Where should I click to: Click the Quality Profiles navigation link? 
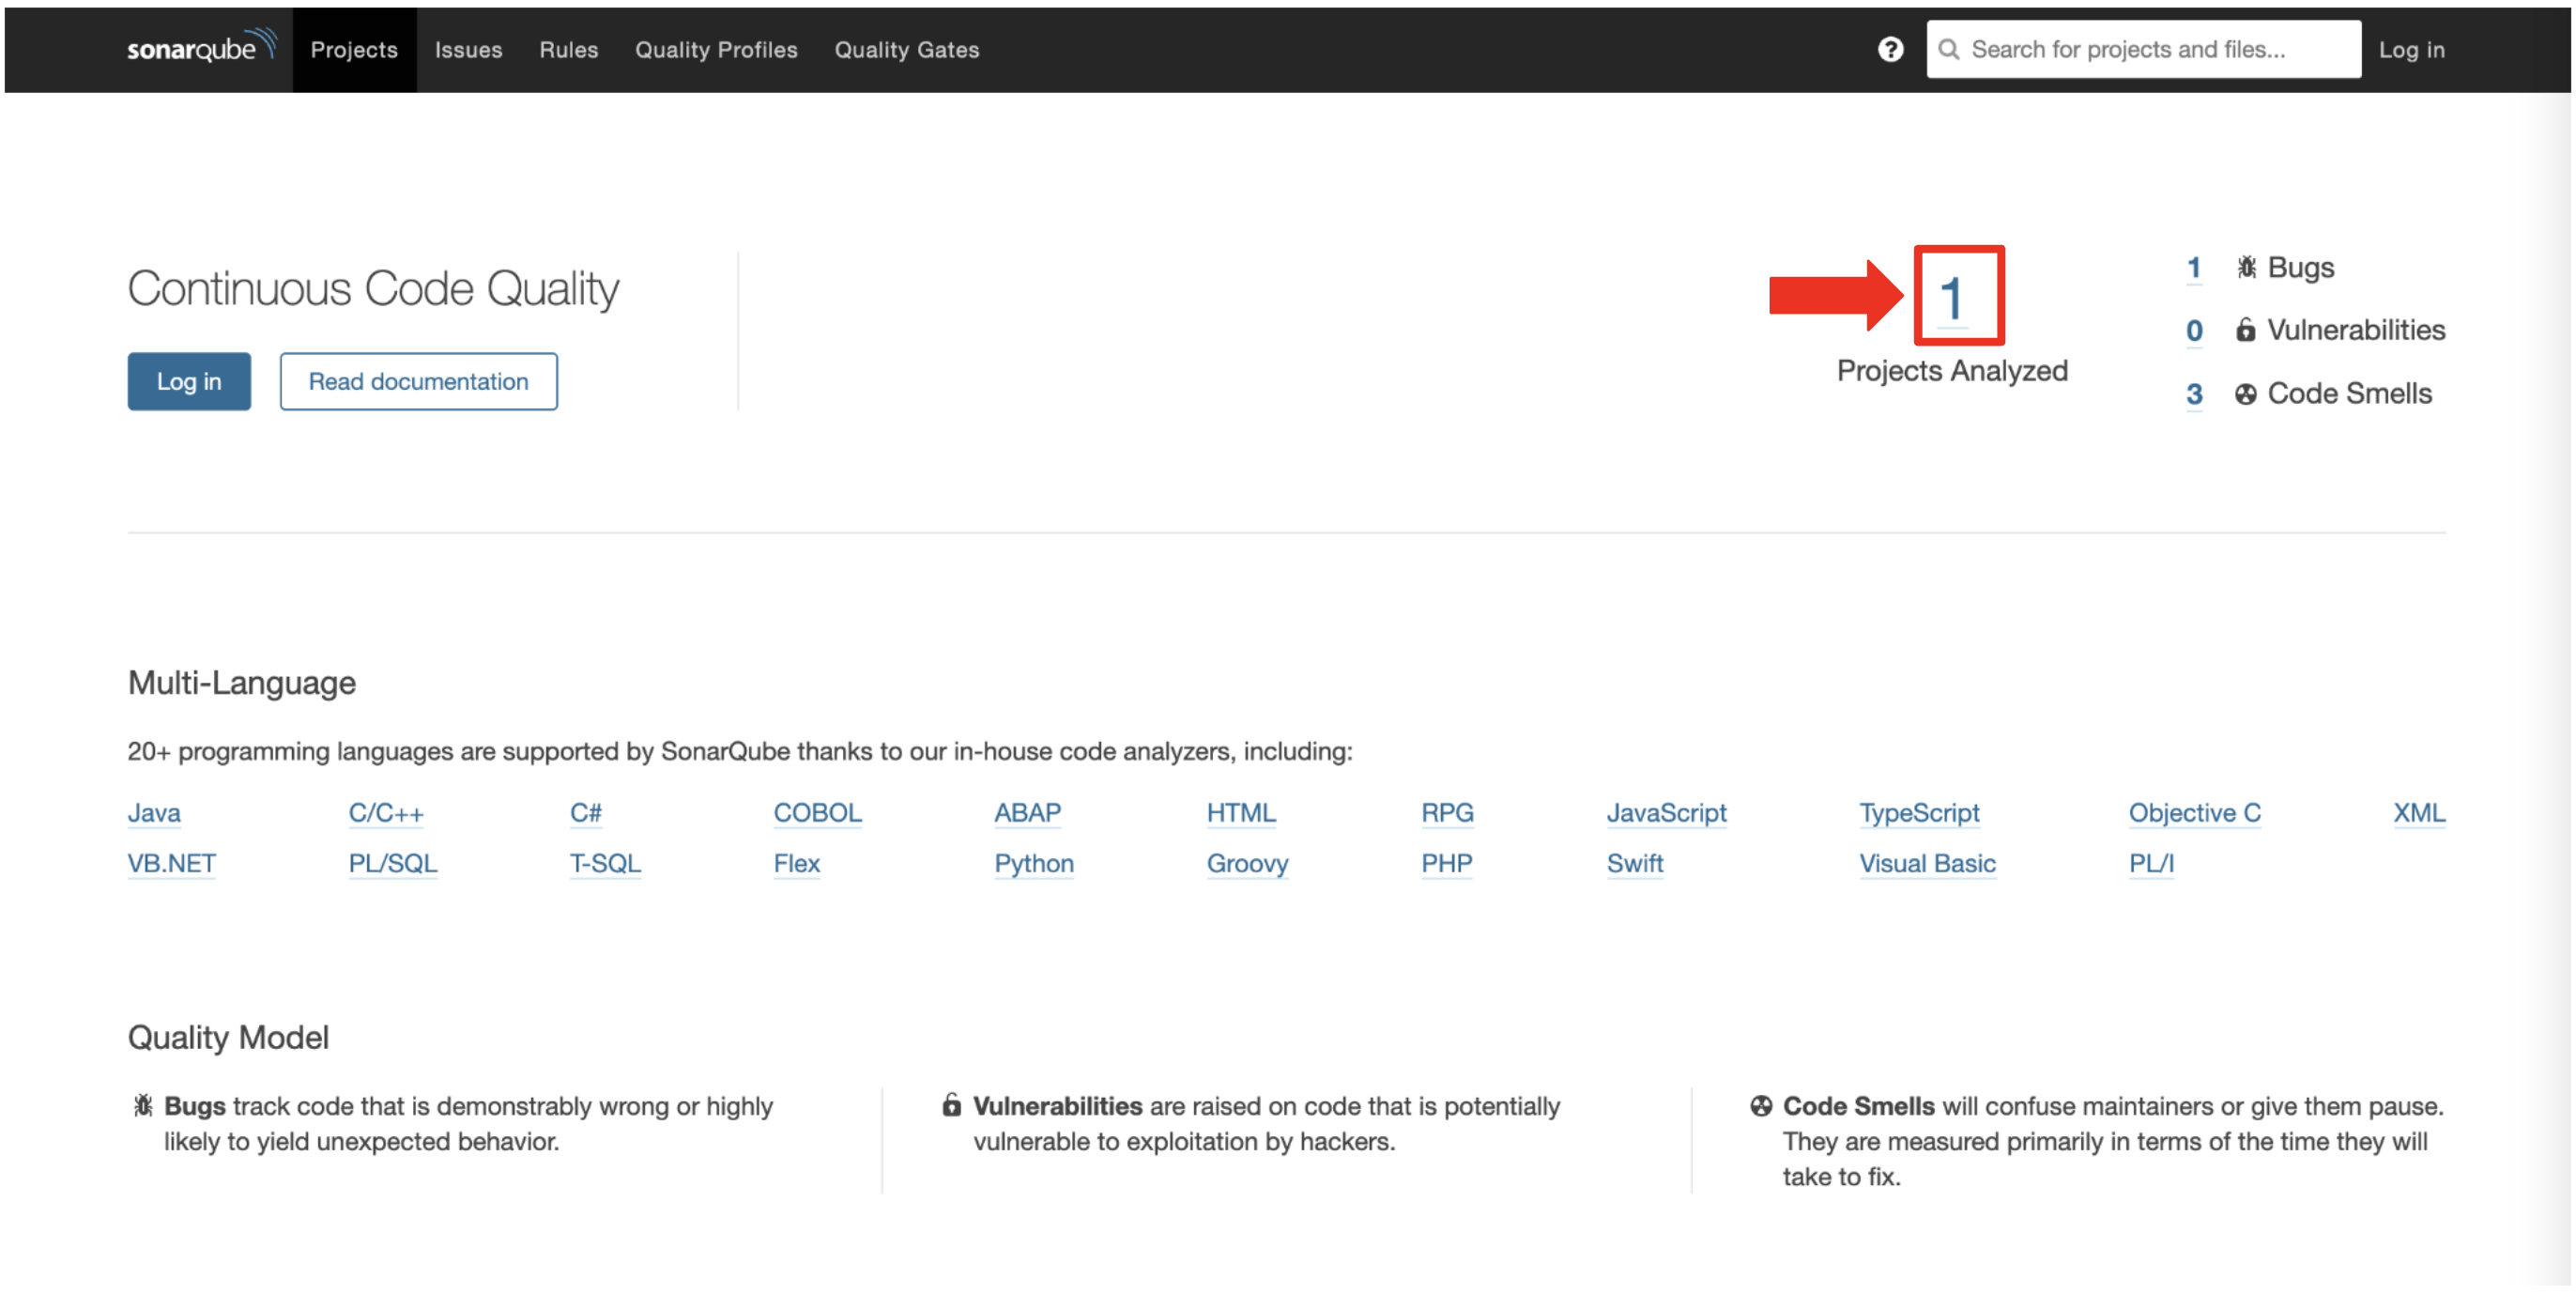tap(717, 48)
